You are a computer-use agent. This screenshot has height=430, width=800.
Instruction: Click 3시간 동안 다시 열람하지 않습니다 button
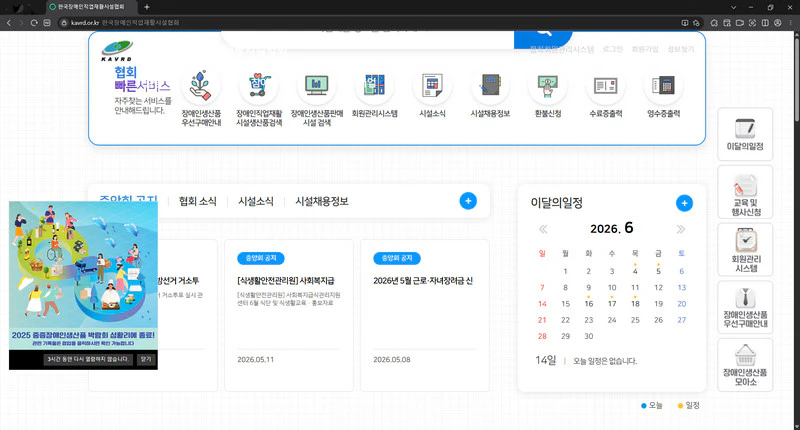[88, 359]
